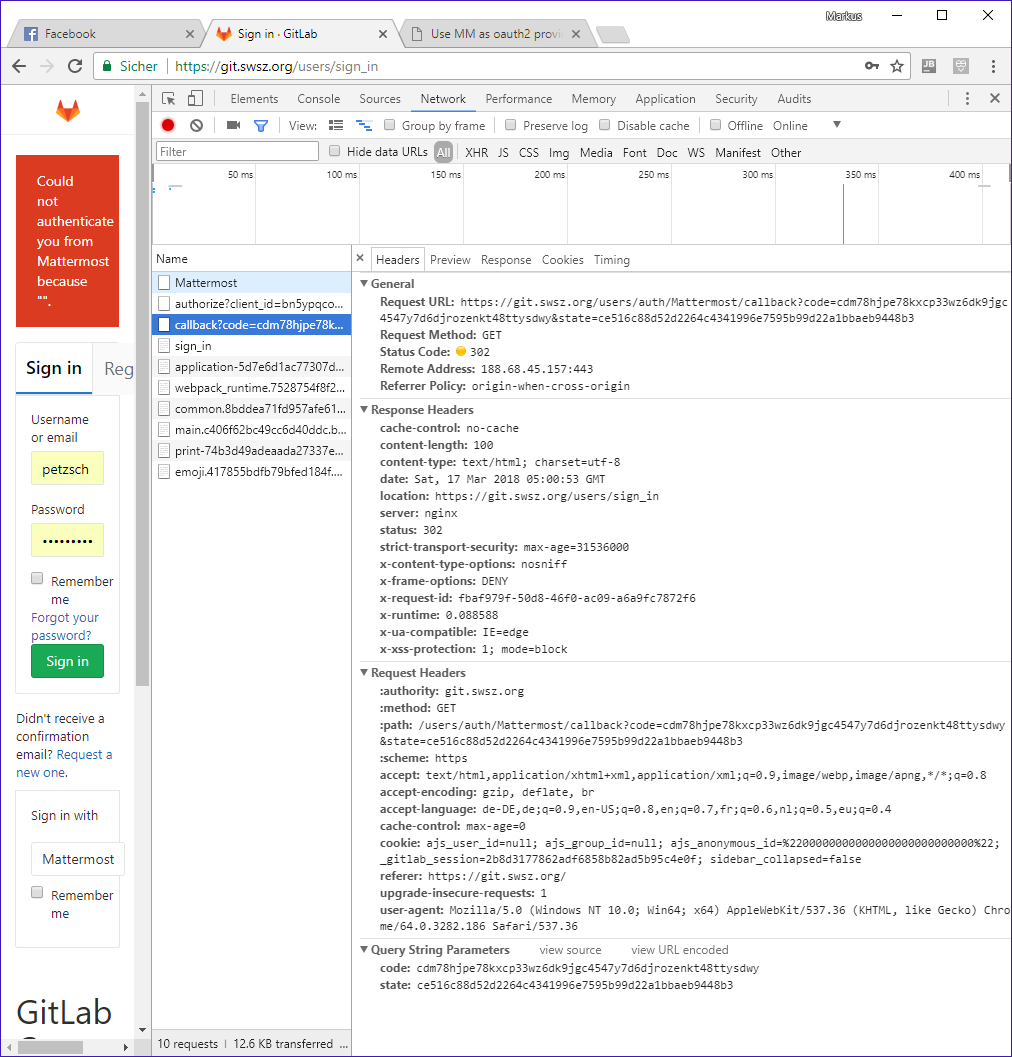The width and height of the screenshot is (1012, 1057).
Task: Click the browser forward arrow
Action: point(47,66)
